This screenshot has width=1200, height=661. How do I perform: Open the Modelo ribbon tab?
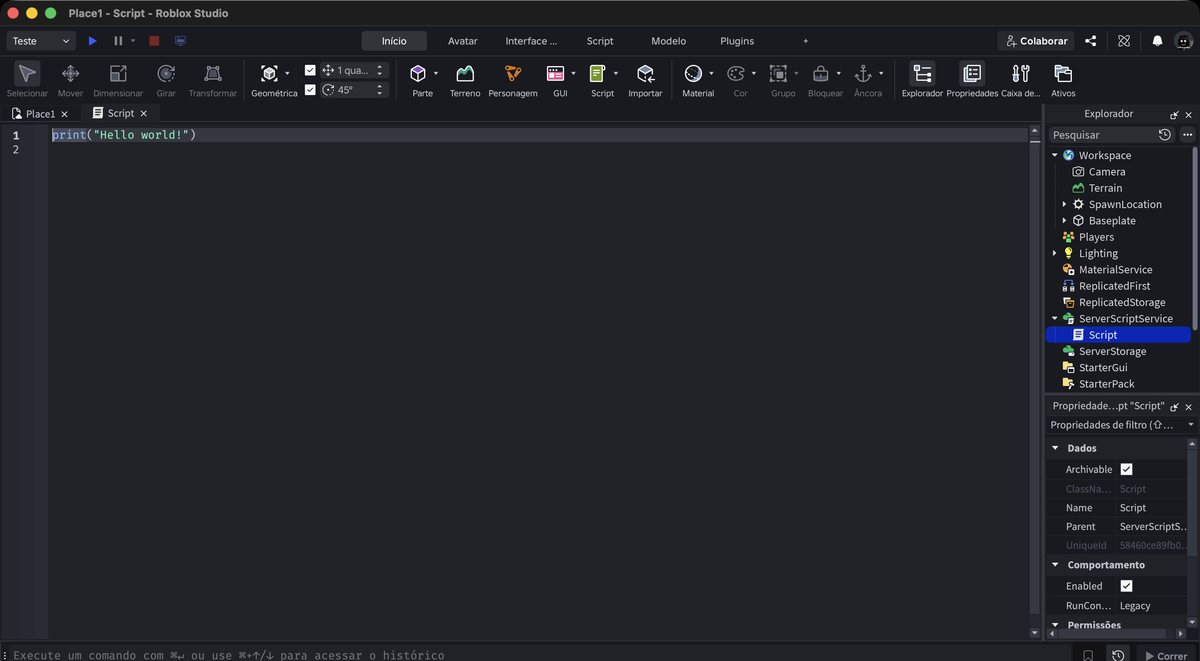pos(668,41)
